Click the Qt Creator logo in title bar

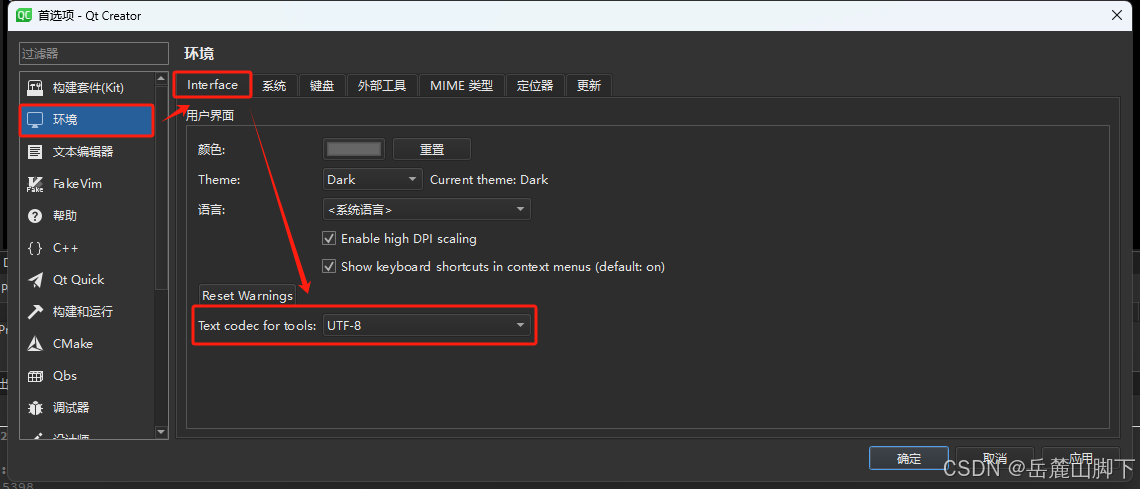(23, 15)
